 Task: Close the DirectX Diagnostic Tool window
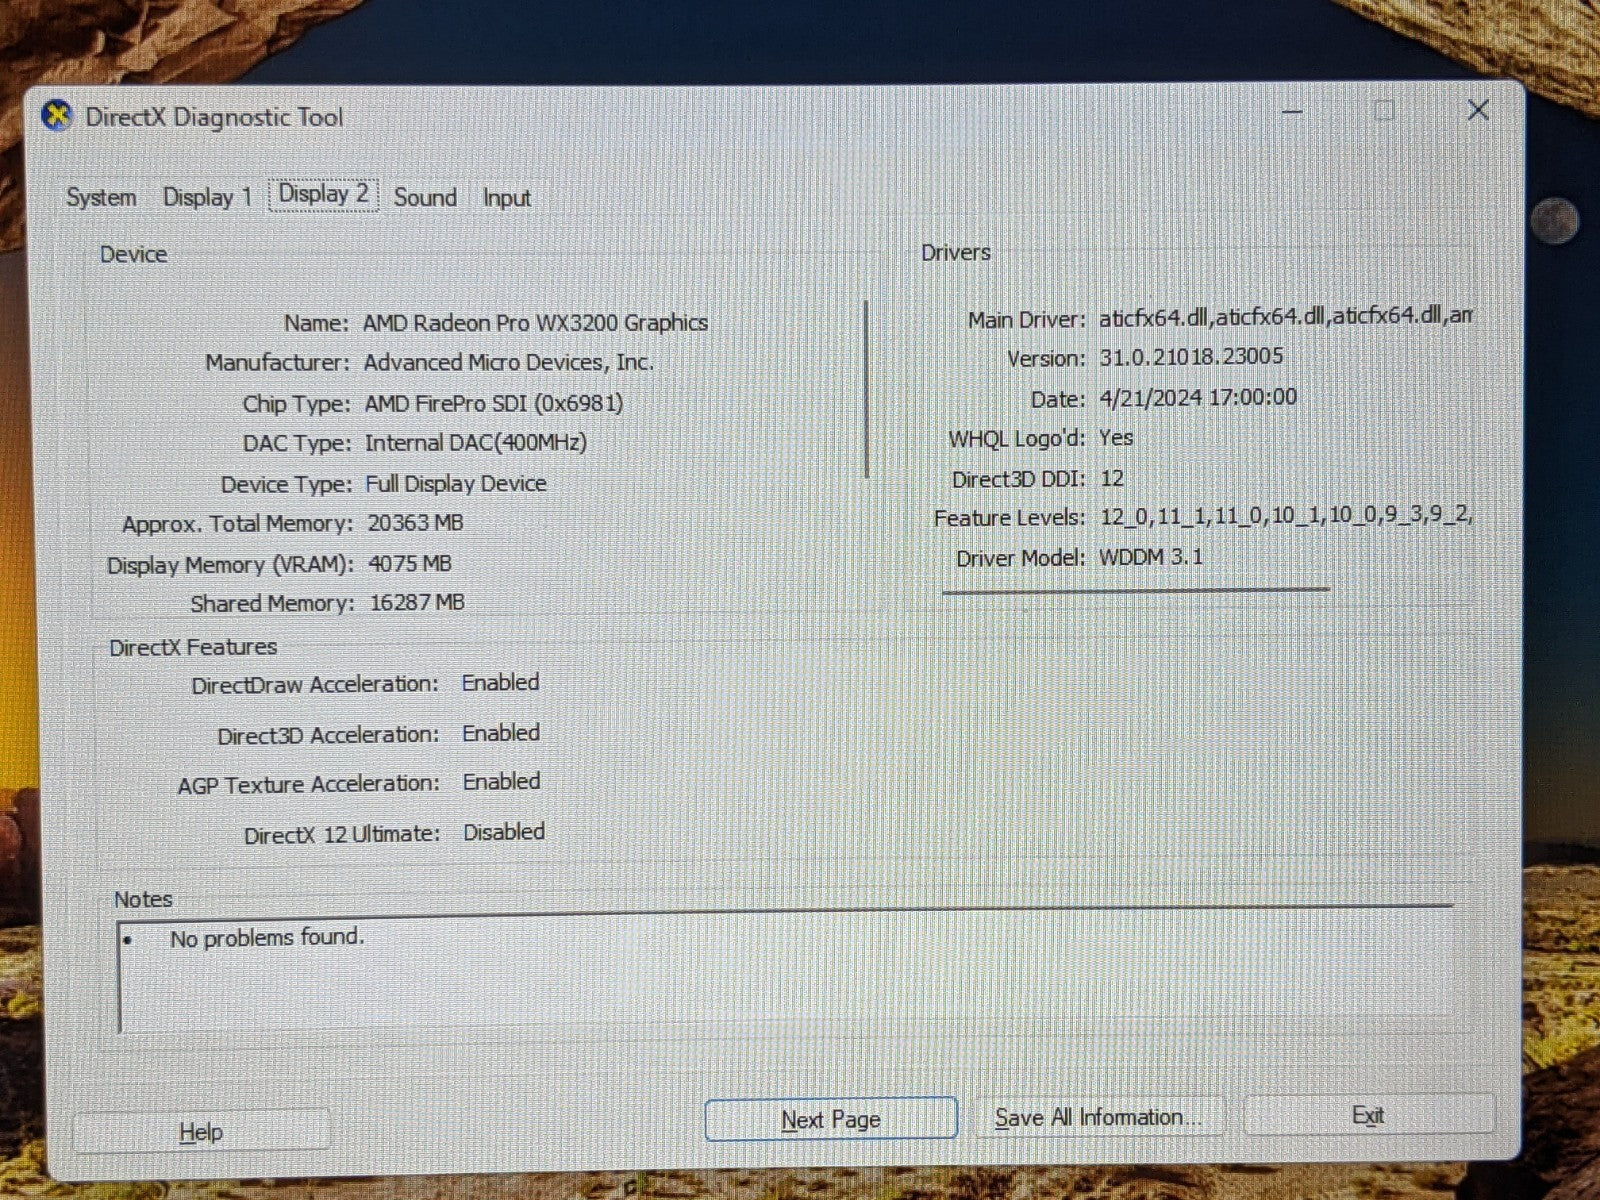click(x=1477, y=111)
